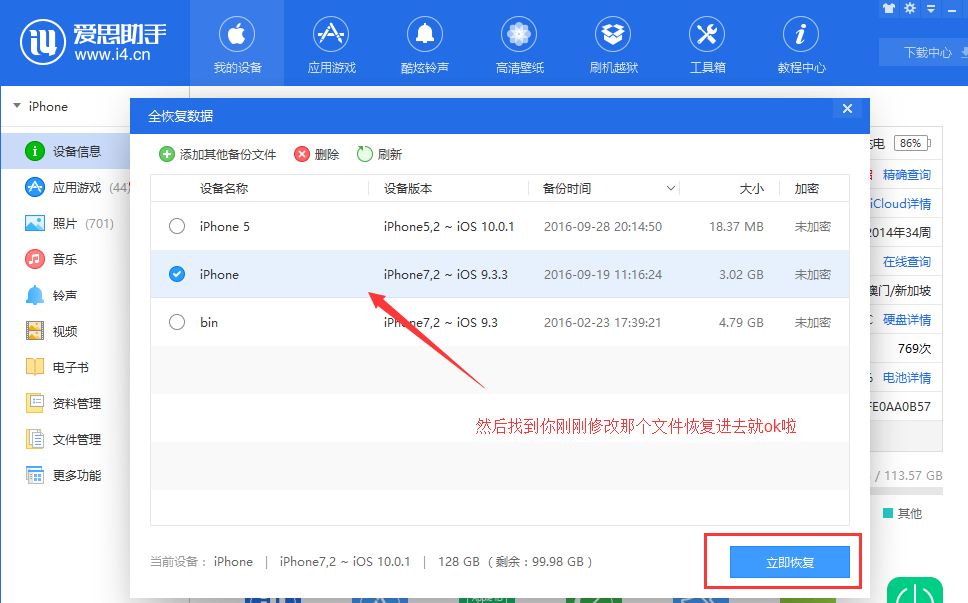Screen dimensions: 968x603
Task: Click the red 删除 delete icon
Action: pos(301,154)
